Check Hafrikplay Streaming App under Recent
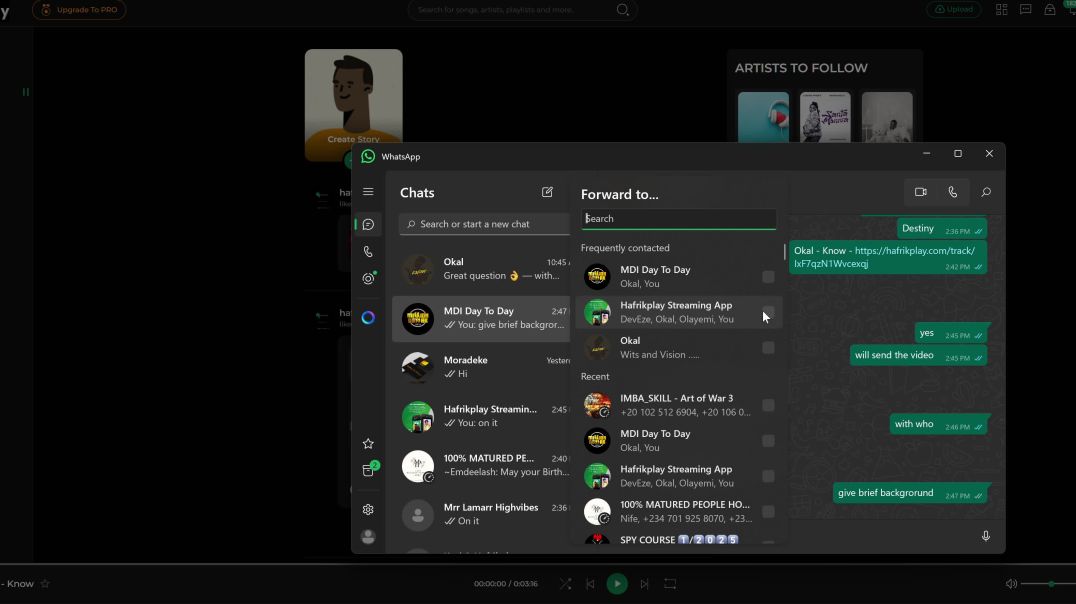The image size is (1076, 604). pos(768,476)
